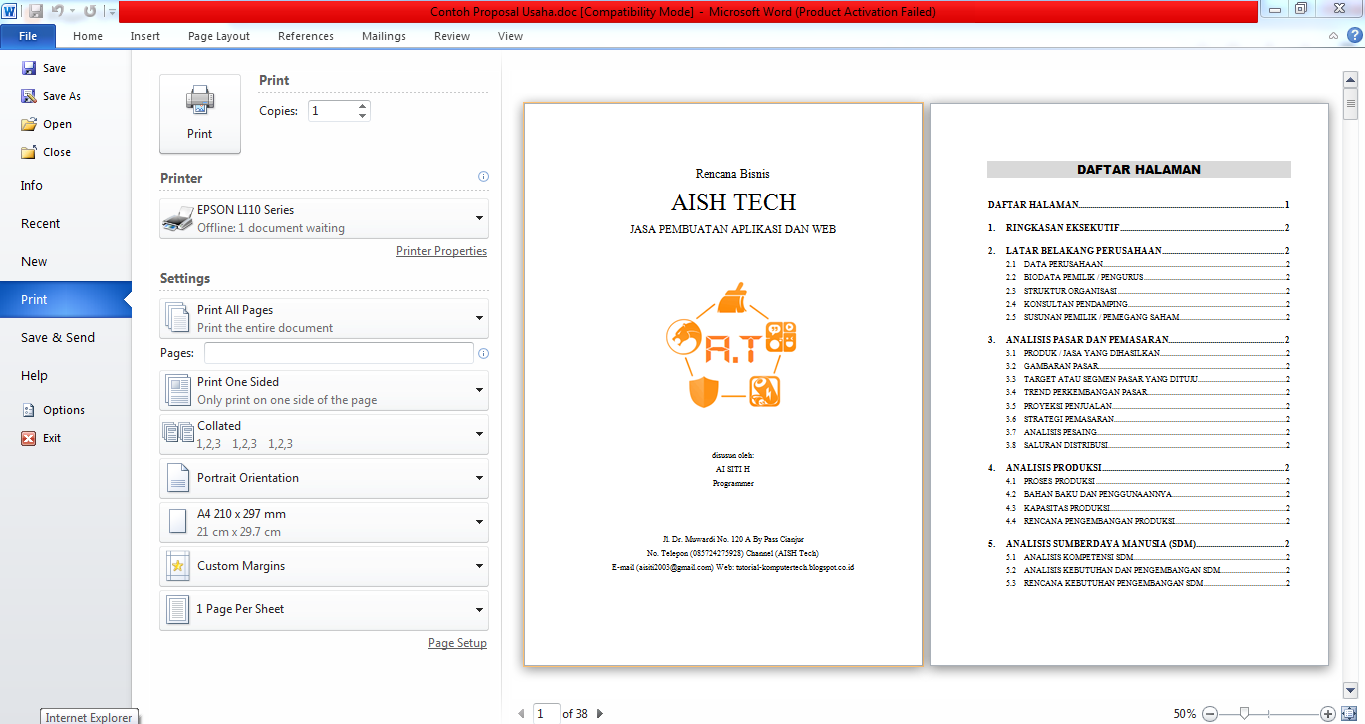Open the EPSON L110 Series printer dropdown
1365x724 pixels.
(324, 219)
